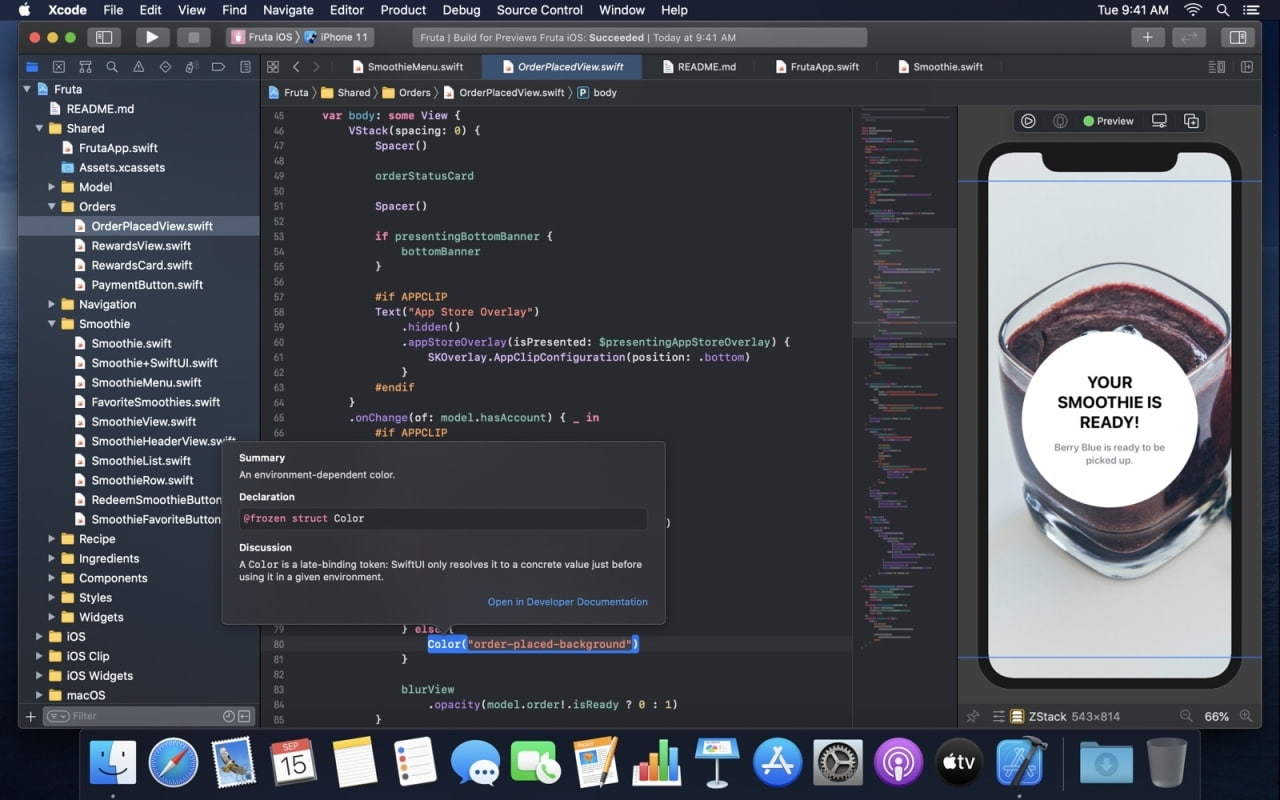Open the Find navigator in Xcode's sidebar
Image resolution: width=1280 pixels, height=800 pixels.
coord(112,66)
